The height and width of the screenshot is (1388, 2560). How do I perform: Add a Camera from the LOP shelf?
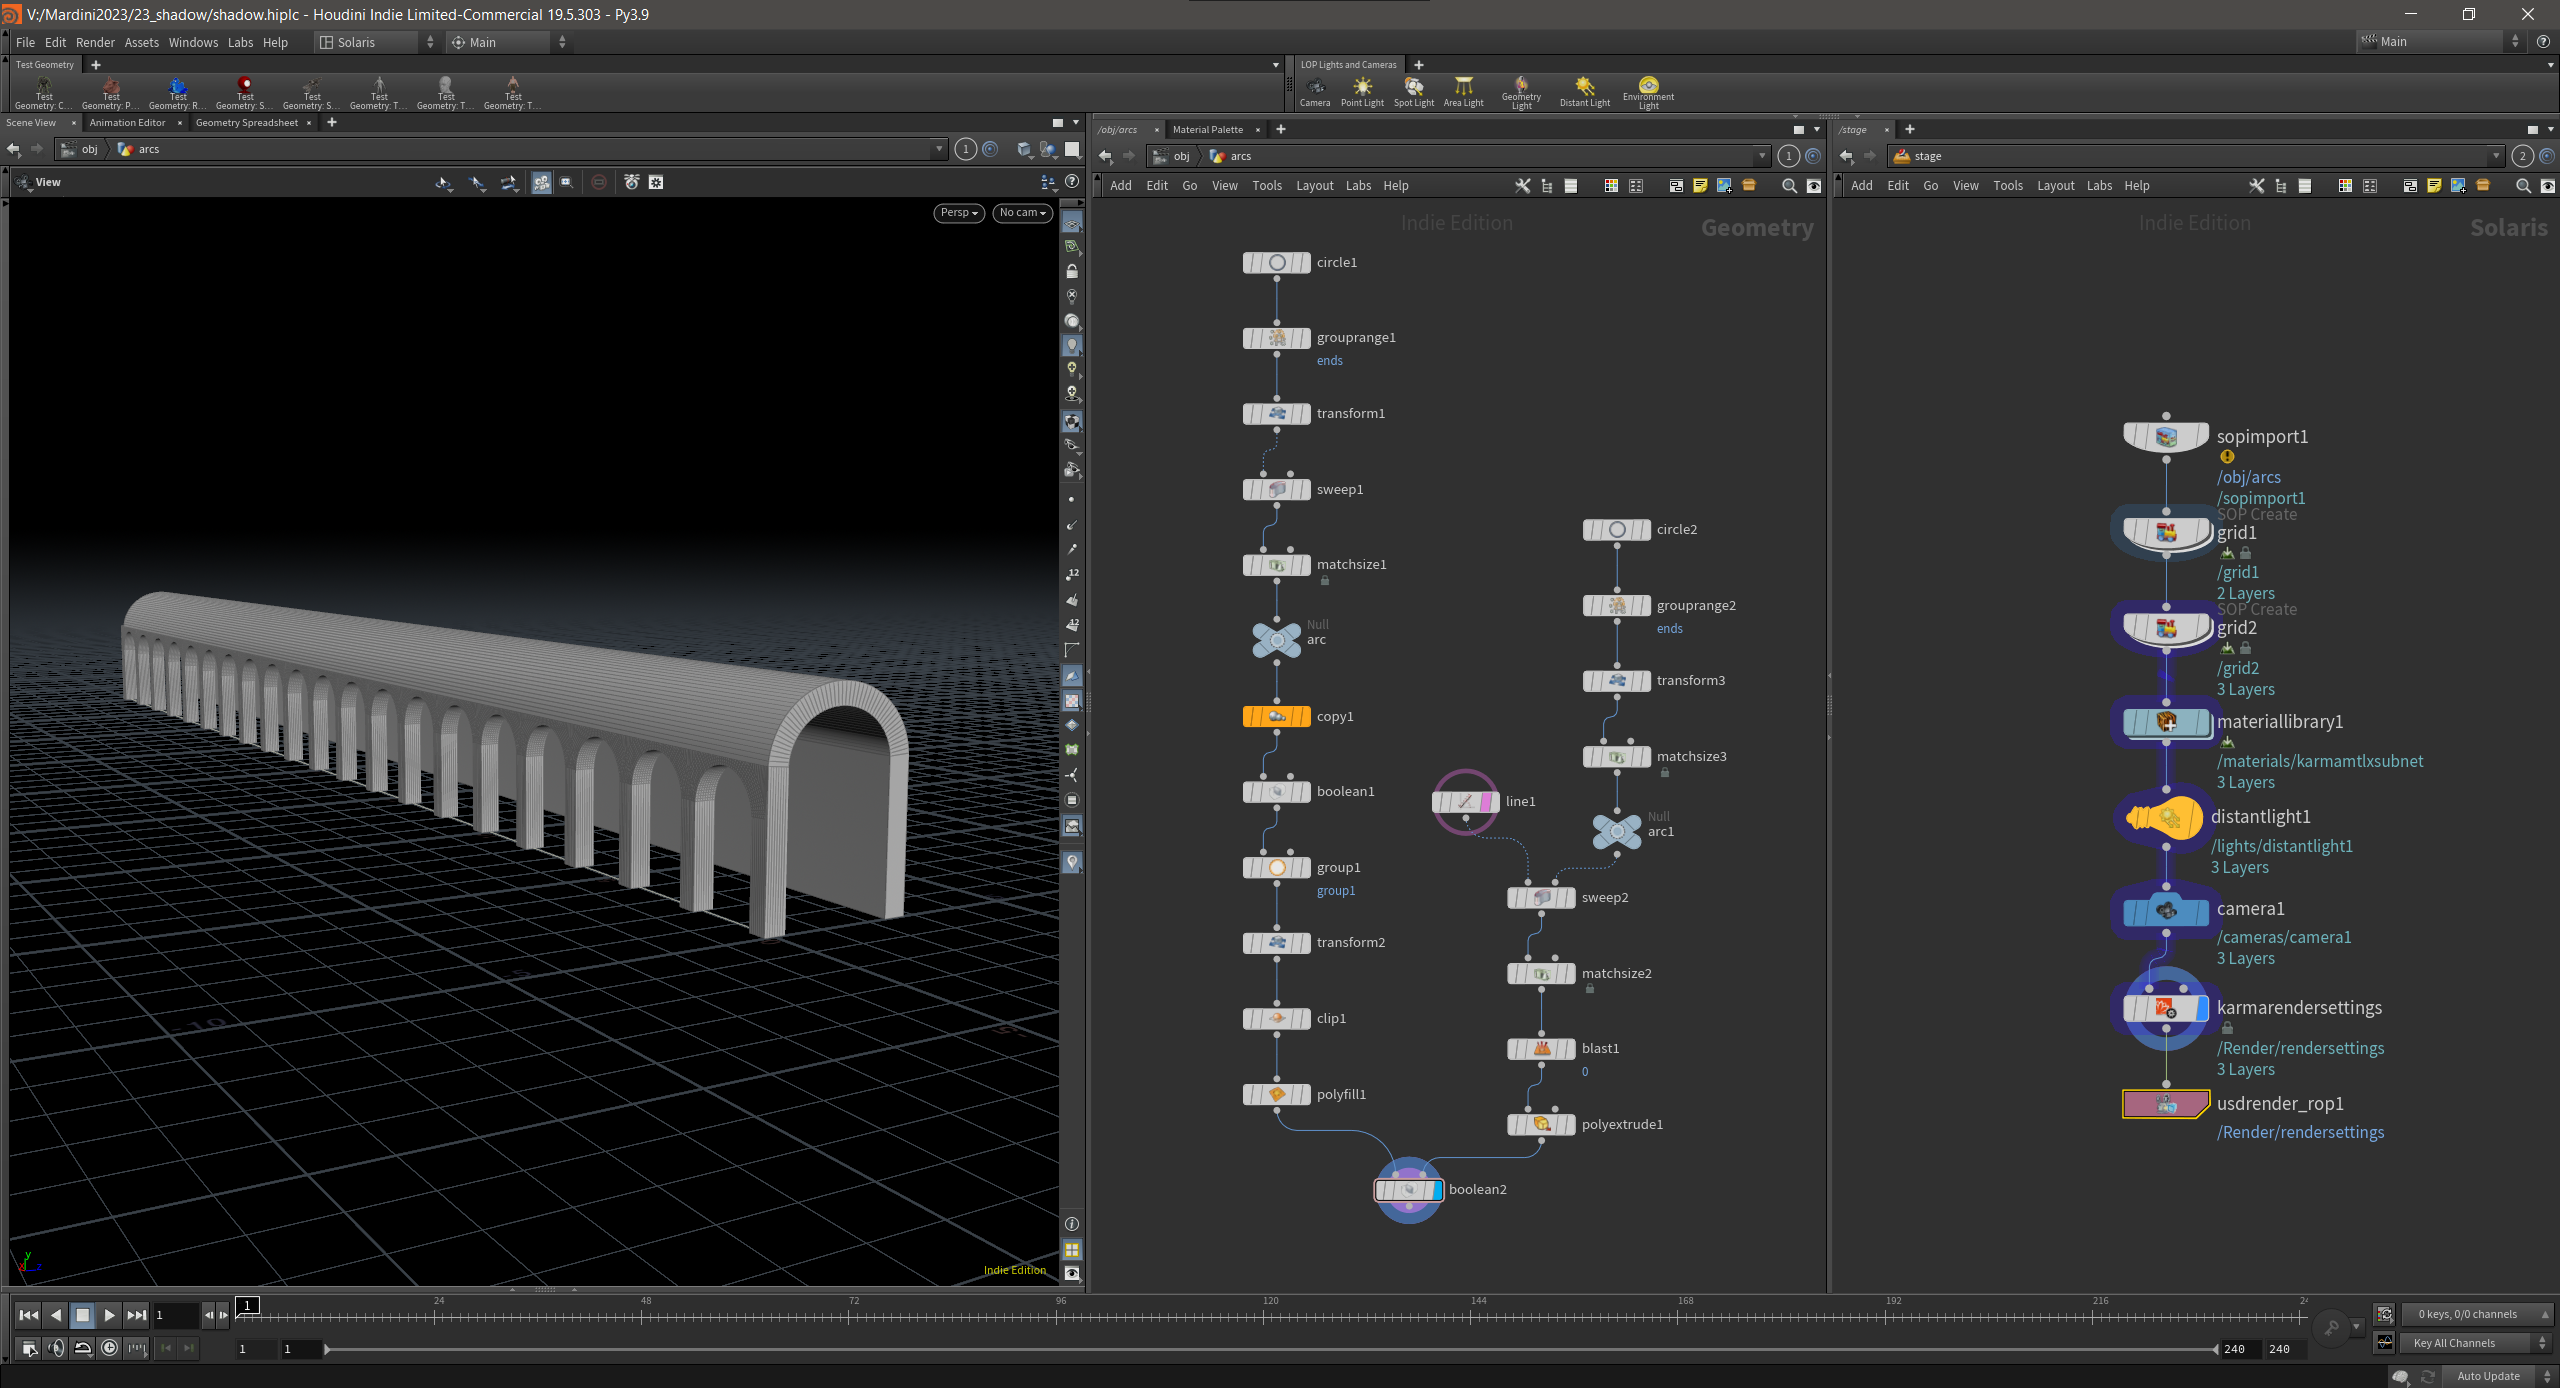(x=1314, y=91)
